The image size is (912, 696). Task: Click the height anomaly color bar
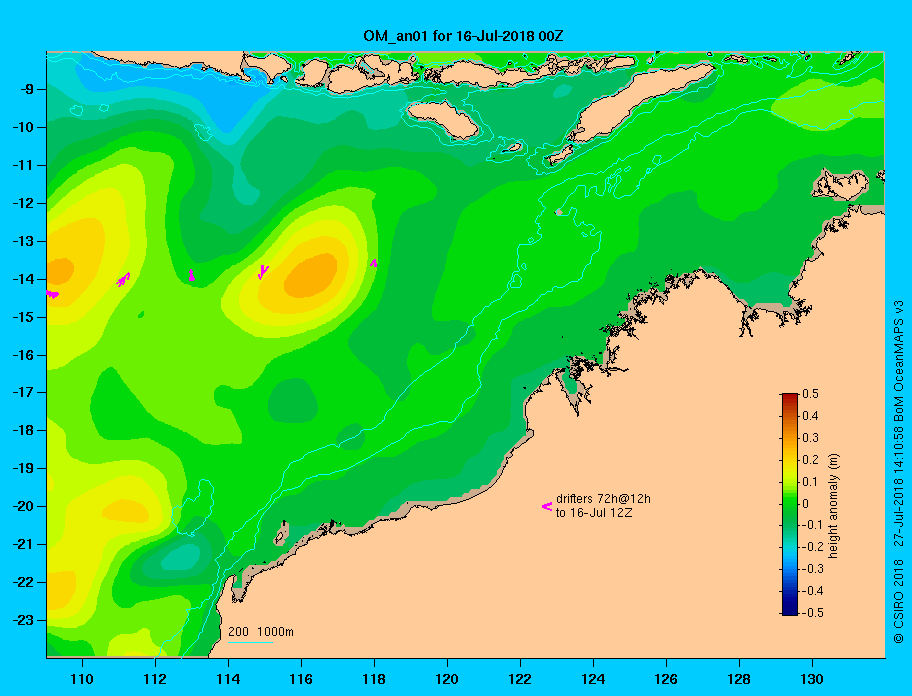[x=790, y=504]
